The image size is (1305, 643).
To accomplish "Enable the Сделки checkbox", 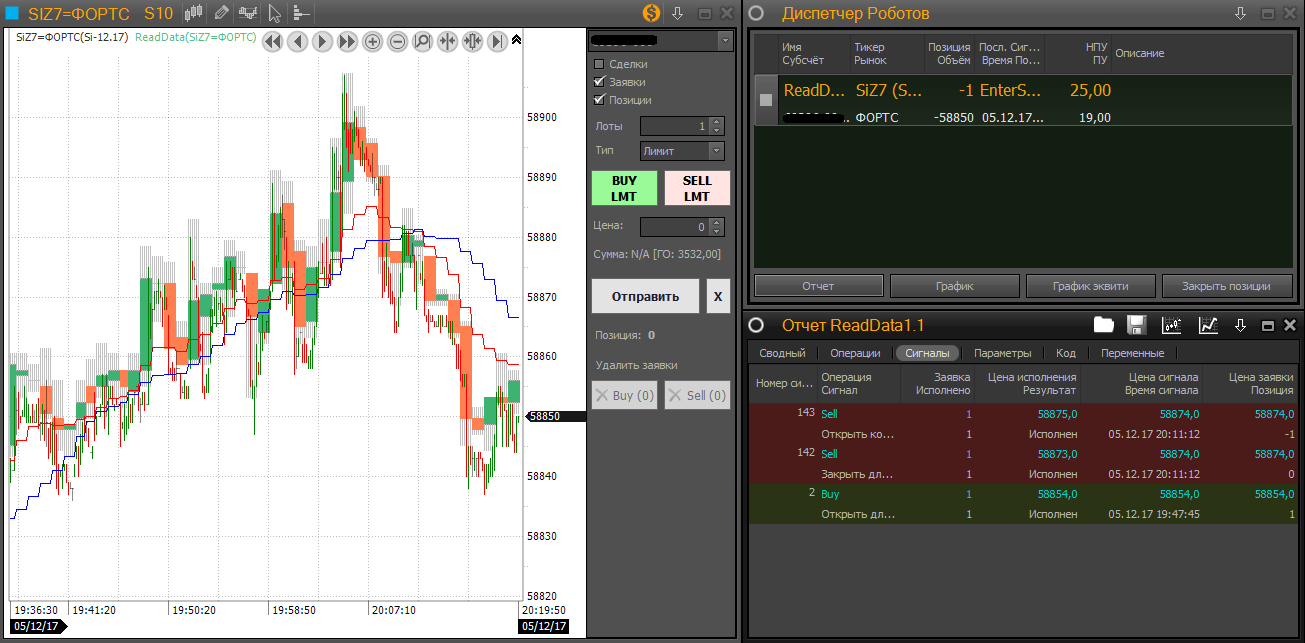I will click(x=600, y=64).
